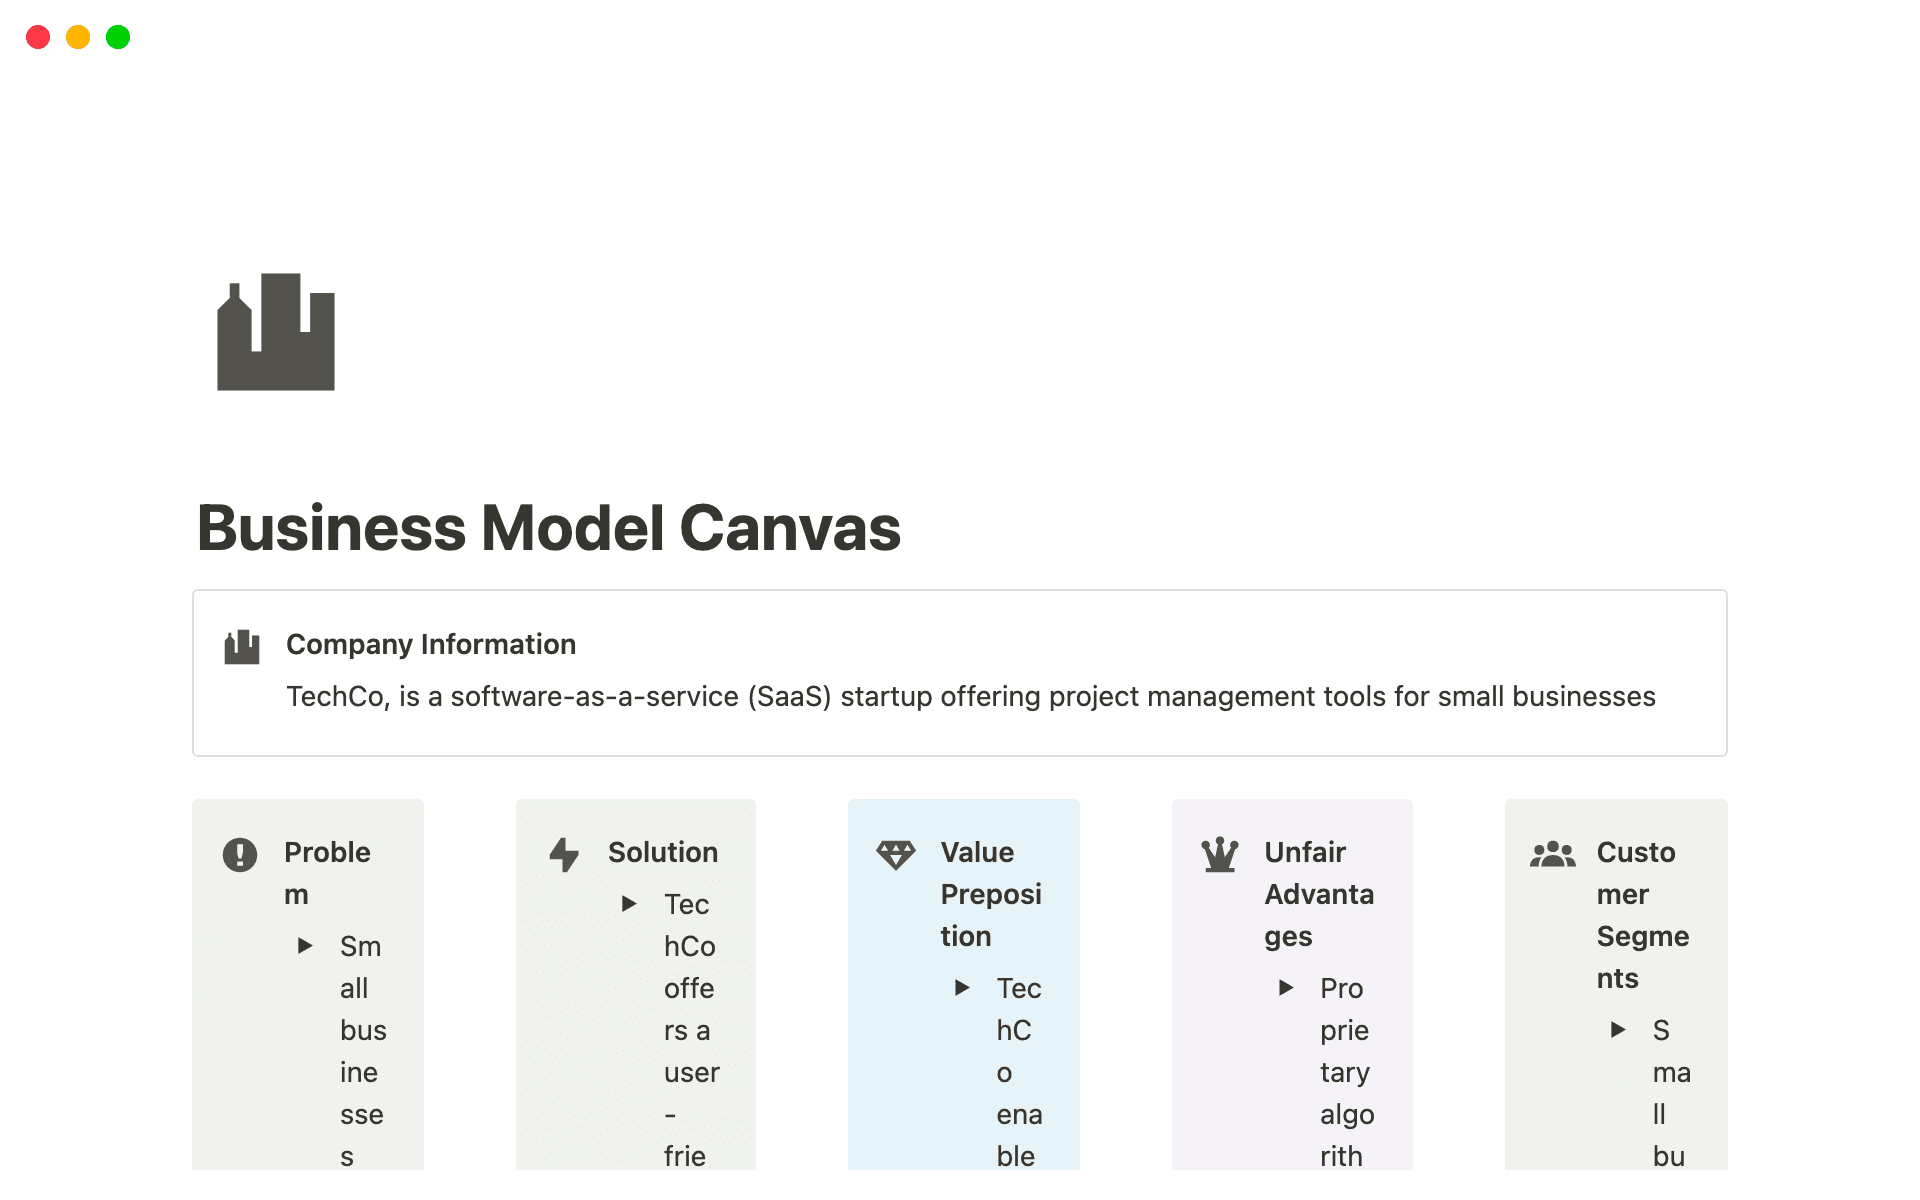This screenshot has width=1920, height=1200.
Task: Click the TechCo company description text
Action: pos(971,696)
